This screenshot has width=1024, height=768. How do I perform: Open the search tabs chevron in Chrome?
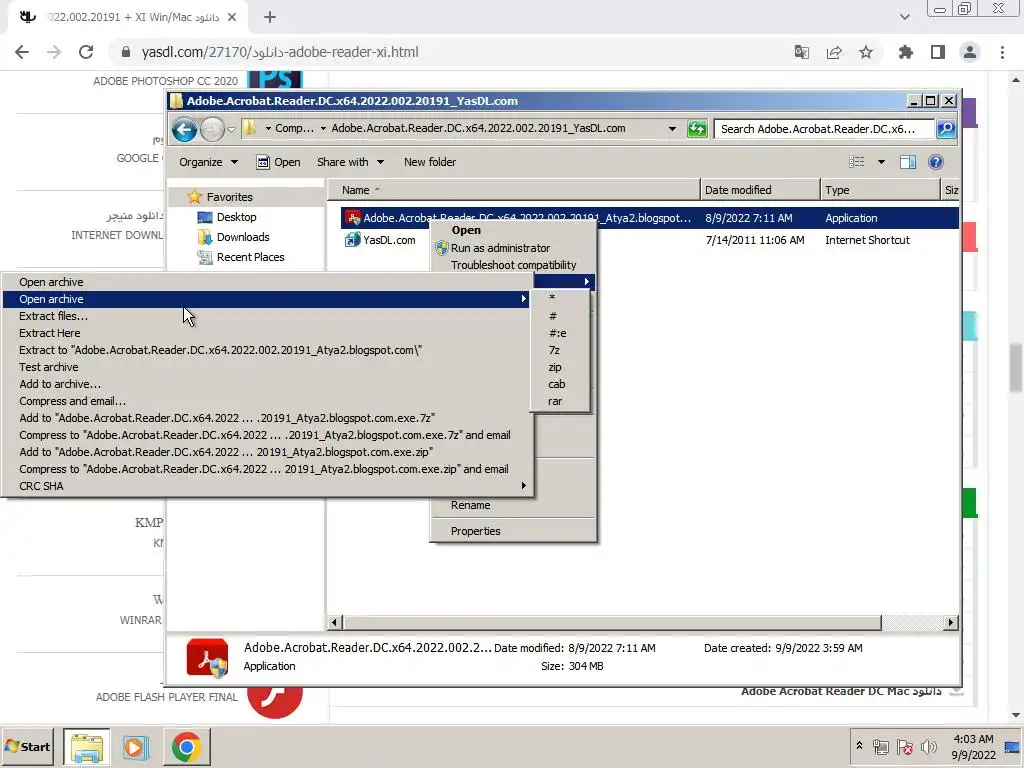[904, 17]
